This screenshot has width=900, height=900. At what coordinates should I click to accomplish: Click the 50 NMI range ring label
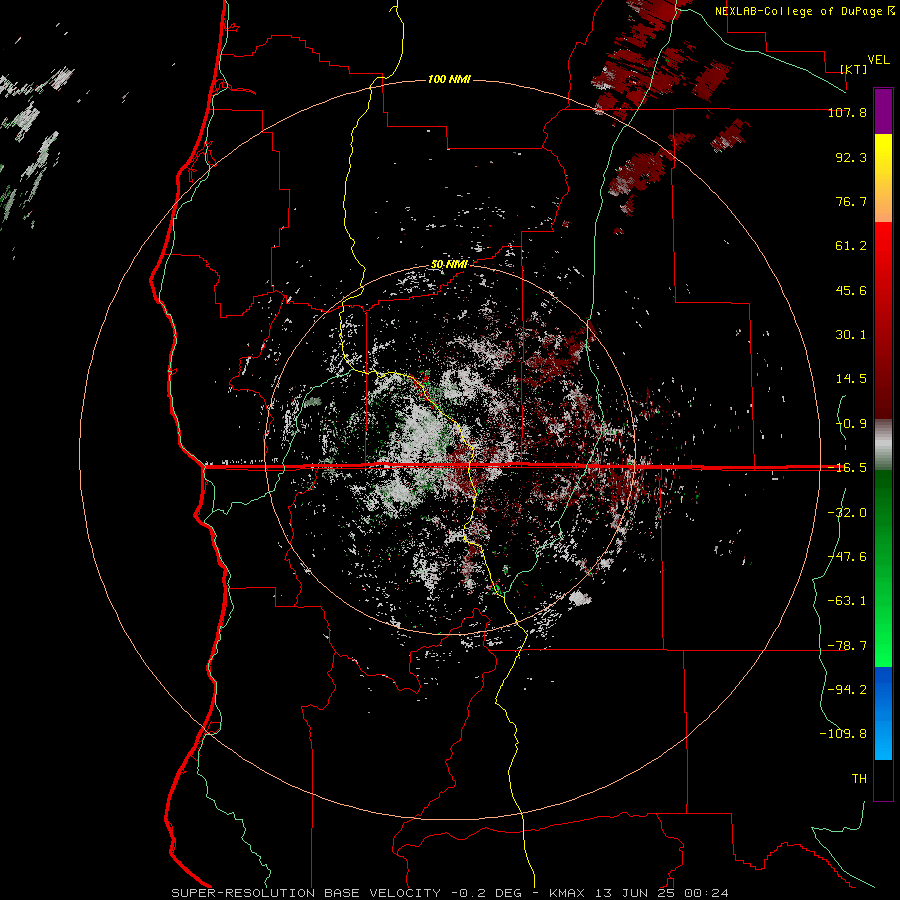tap(449, 264)
